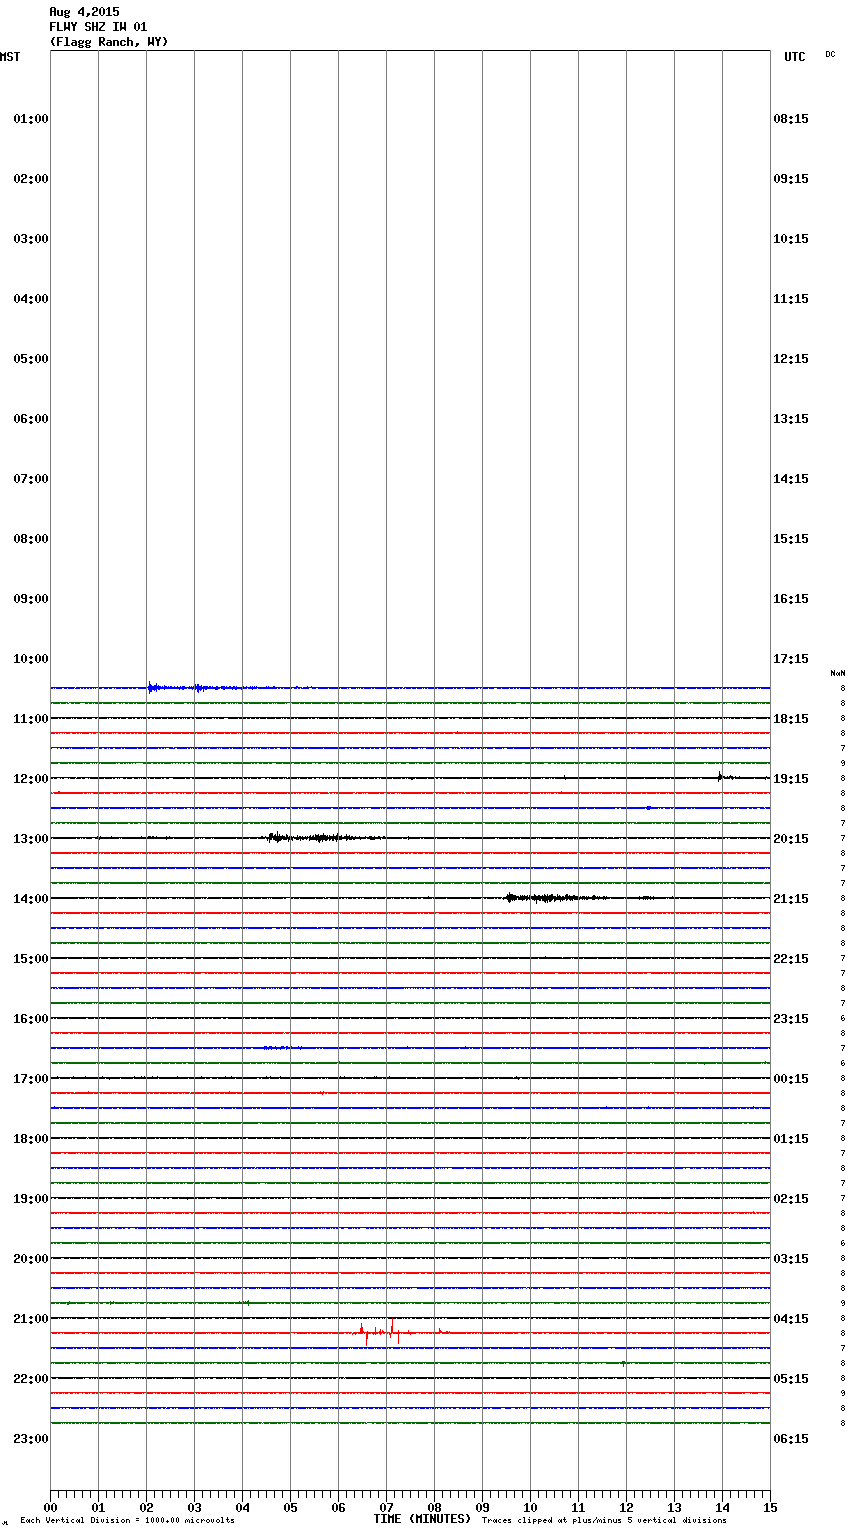Select the 03:00 MST time label
The image size is (850, 1534).
(31, 239)
